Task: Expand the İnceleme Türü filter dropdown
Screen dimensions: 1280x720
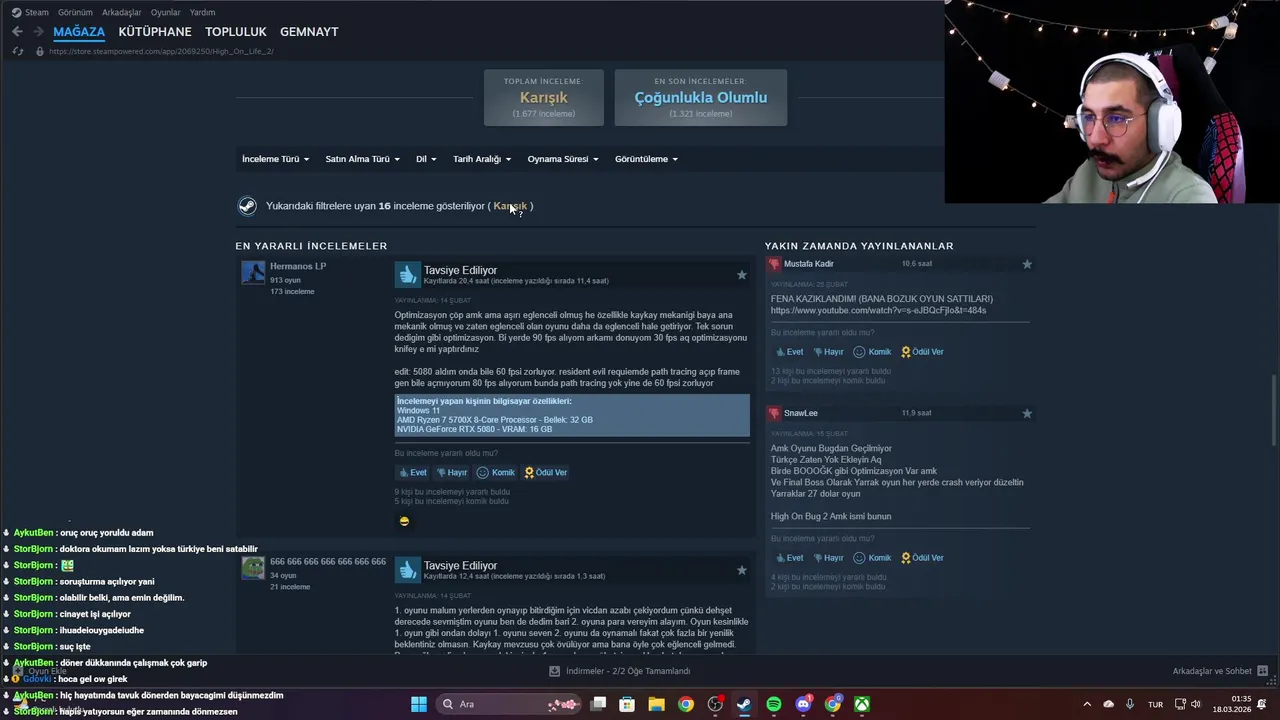Action: (x=275, y=159)
